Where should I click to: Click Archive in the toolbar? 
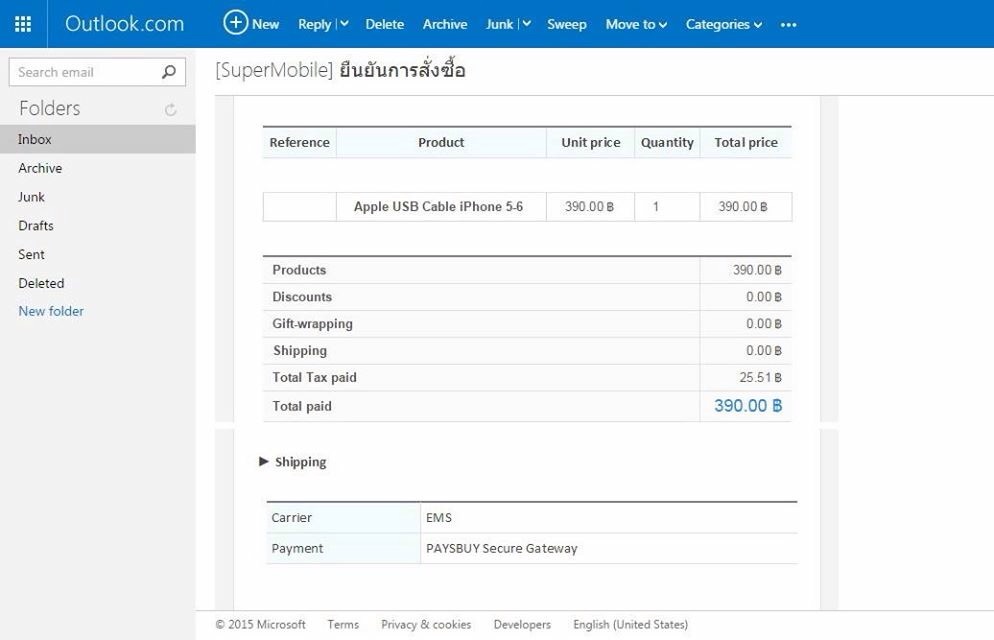(445, 24)
